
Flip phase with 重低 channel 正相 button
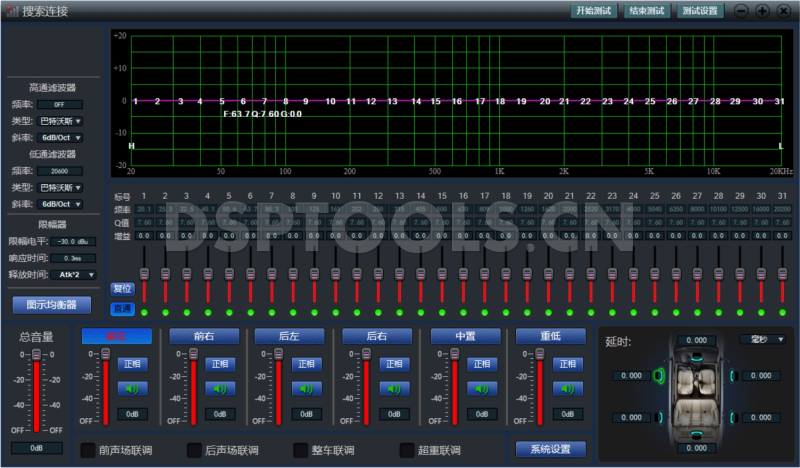568,364
